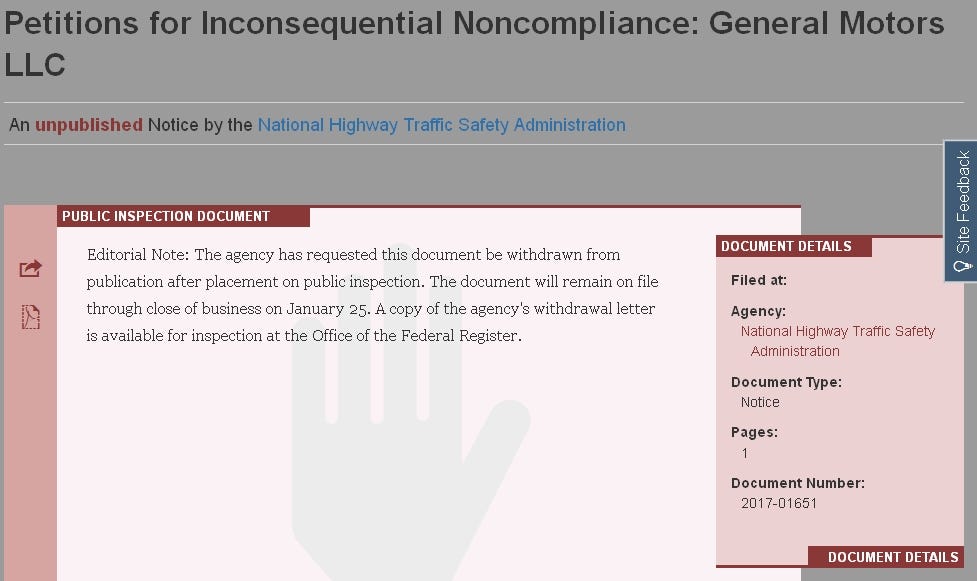Click the 'Filed at:' field label
This screenshot has width=977, height=581.
point(759,280)
